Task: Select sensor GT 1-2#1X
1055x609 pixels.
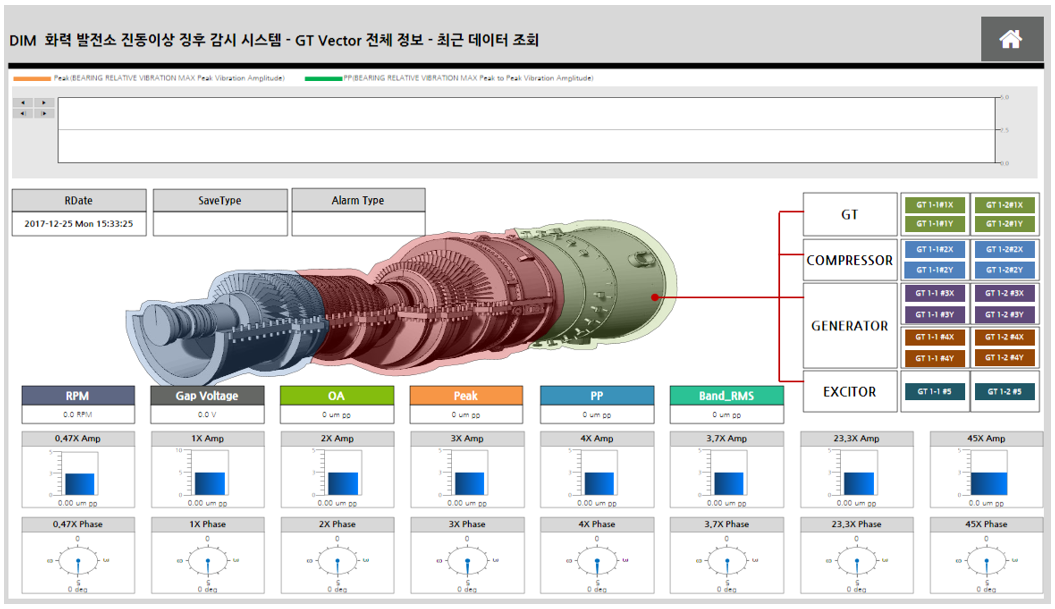Action: 1005,205
